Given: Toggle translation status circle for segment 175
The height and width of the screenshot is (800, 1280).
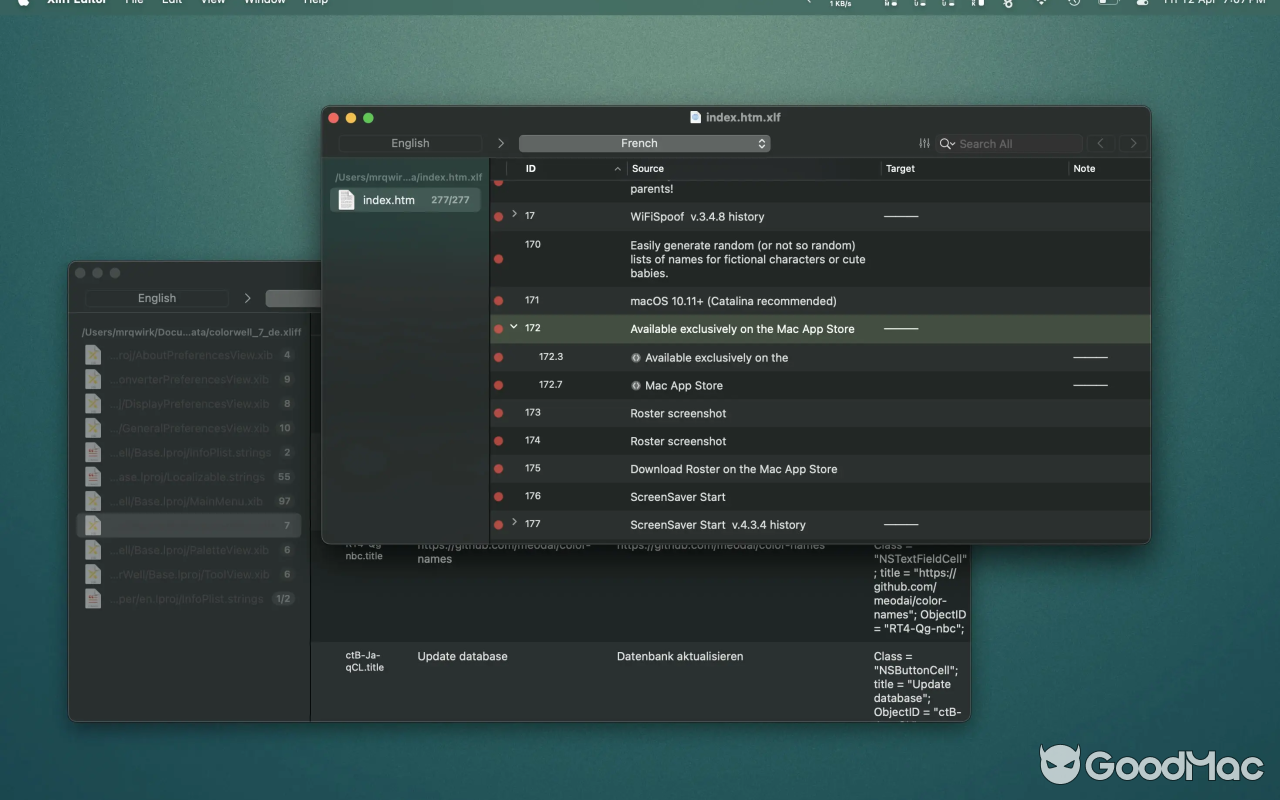Looking at the screenshot, I should 497,469.
